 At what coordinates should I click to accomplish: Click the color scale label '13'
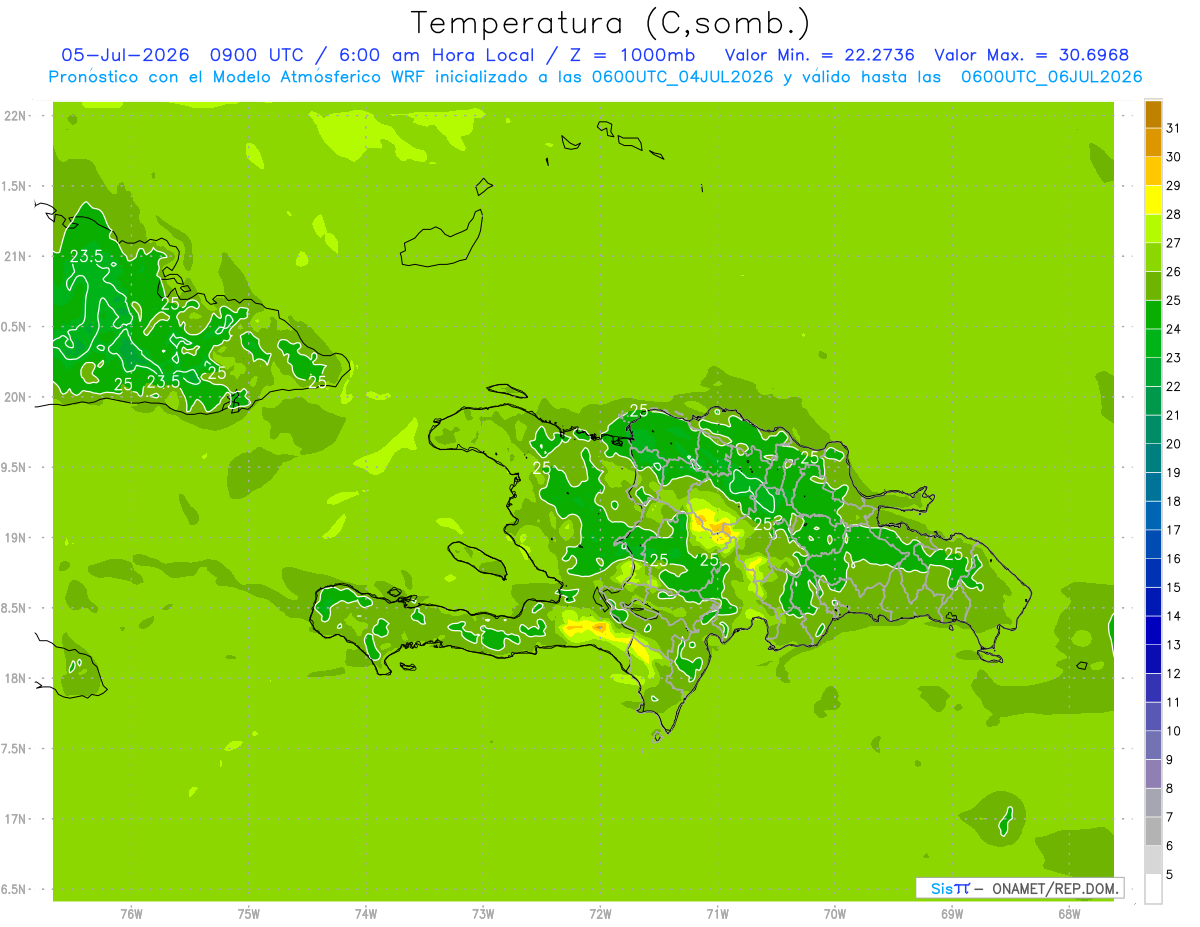(x=1173, y=645)
